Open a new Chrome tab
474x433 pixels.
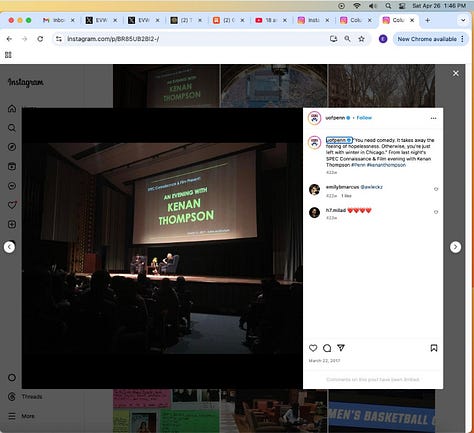(x=427, y=20)
